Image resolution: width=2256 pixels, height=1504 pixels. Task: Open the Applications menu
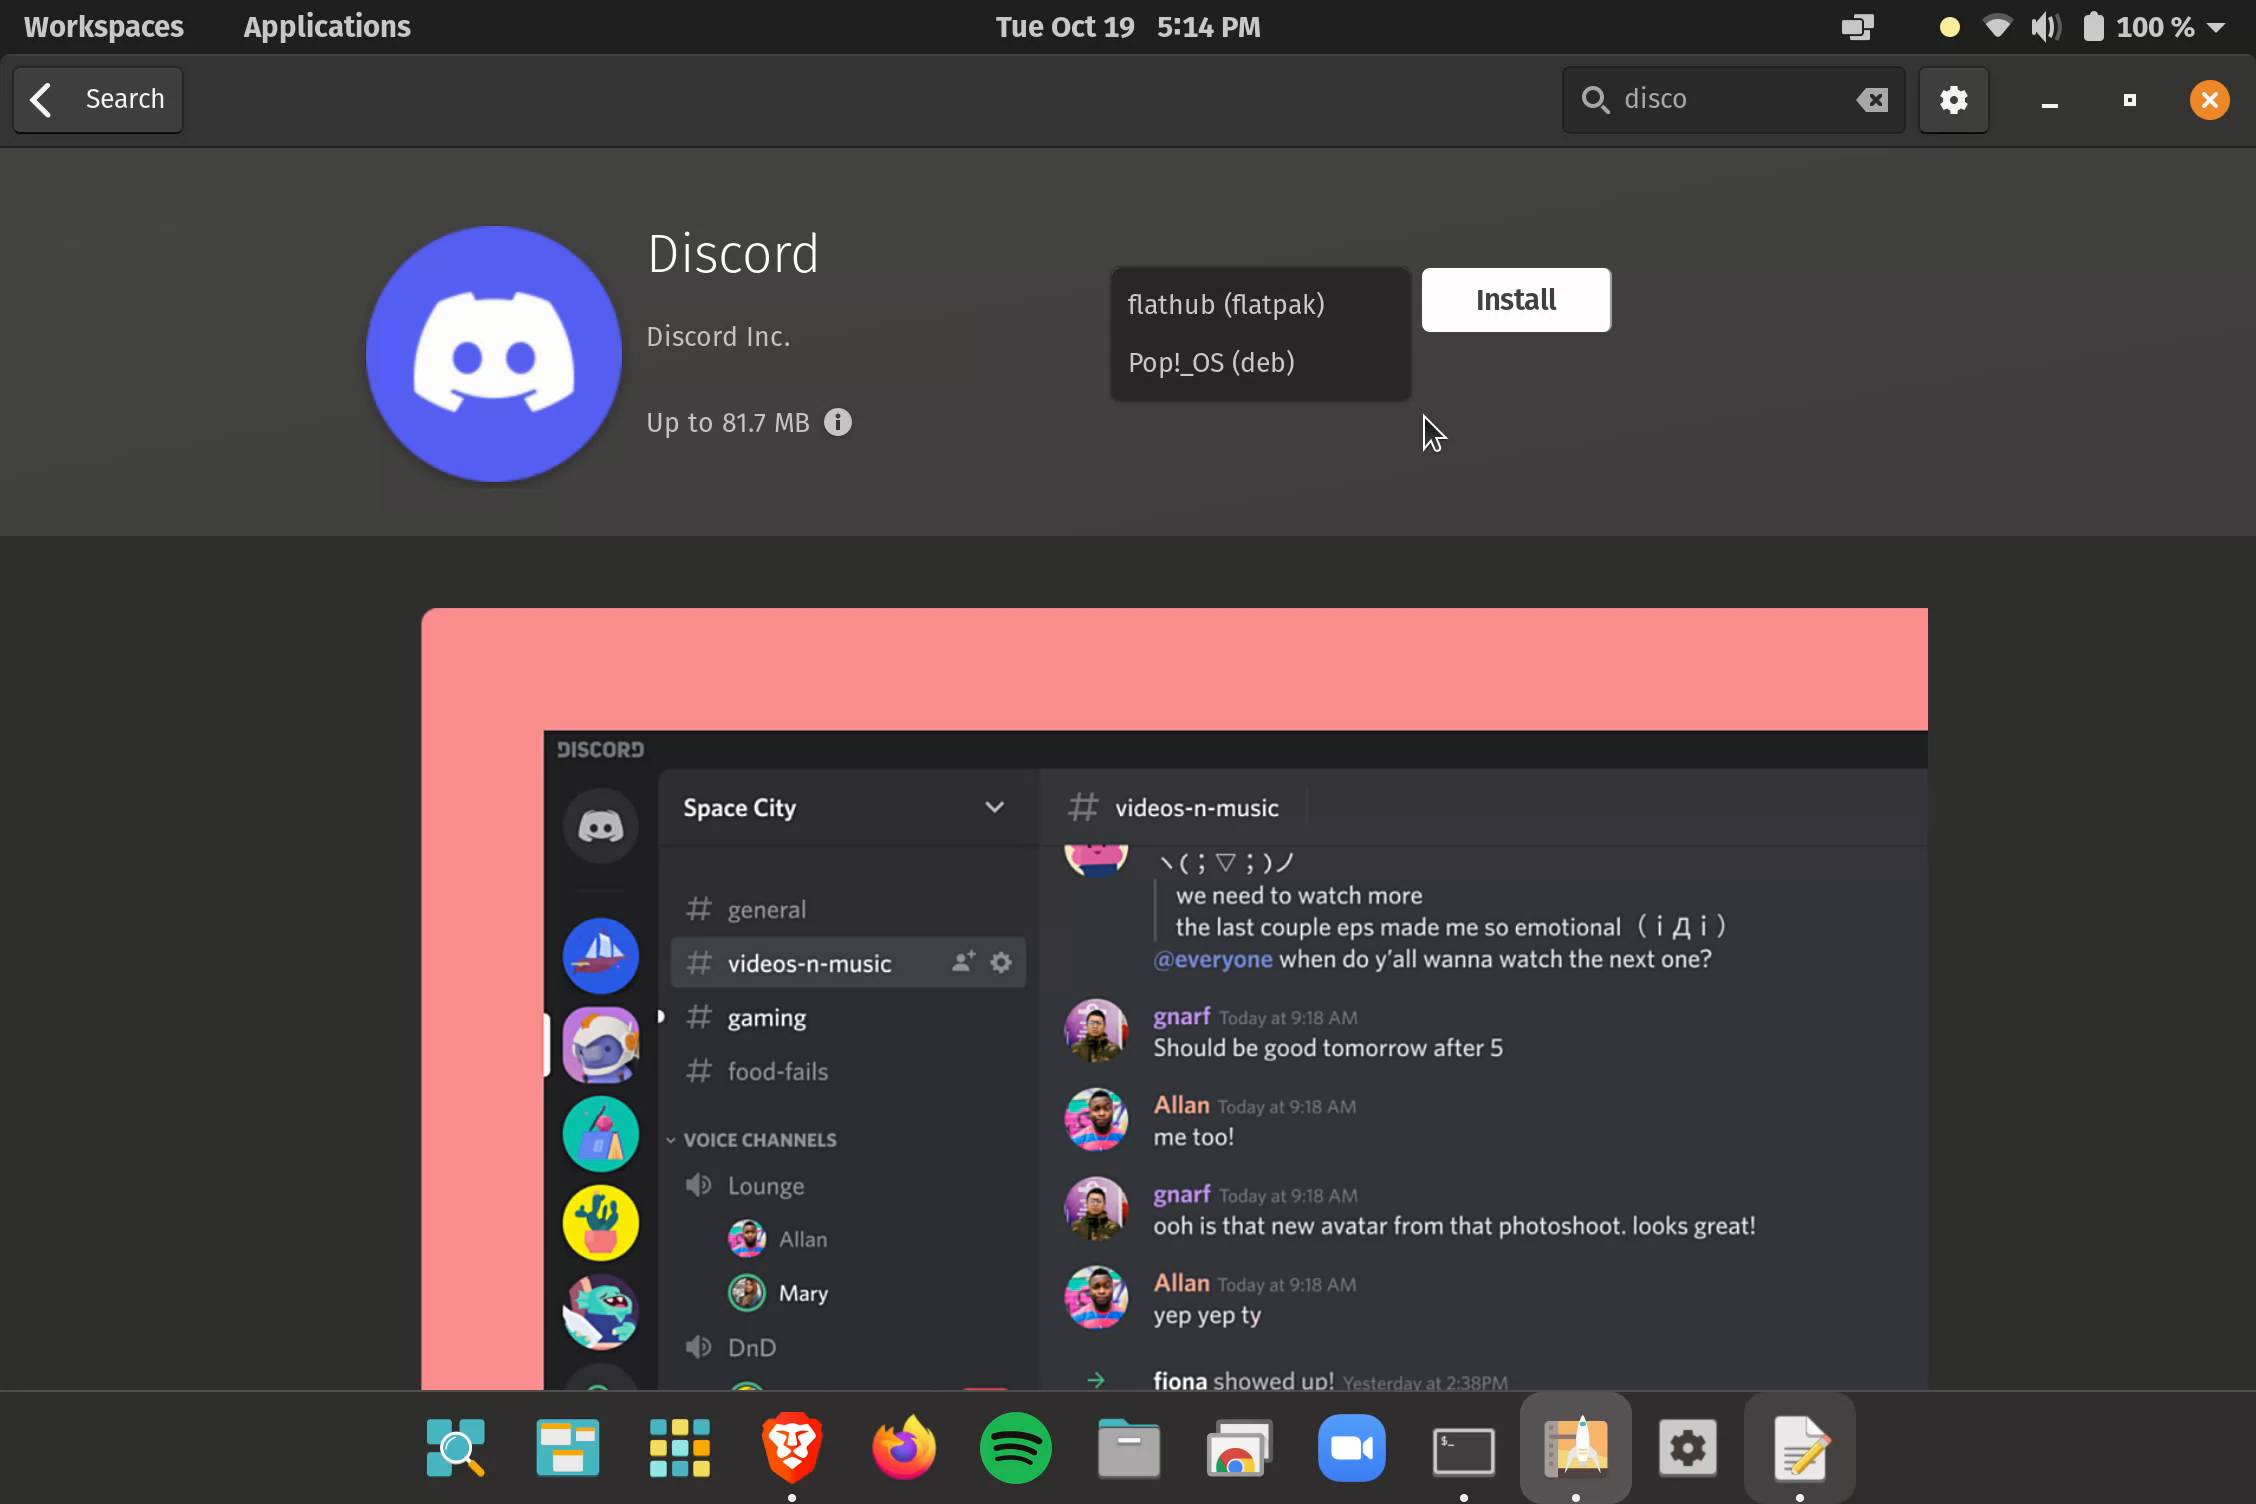(x=326, y=26)
